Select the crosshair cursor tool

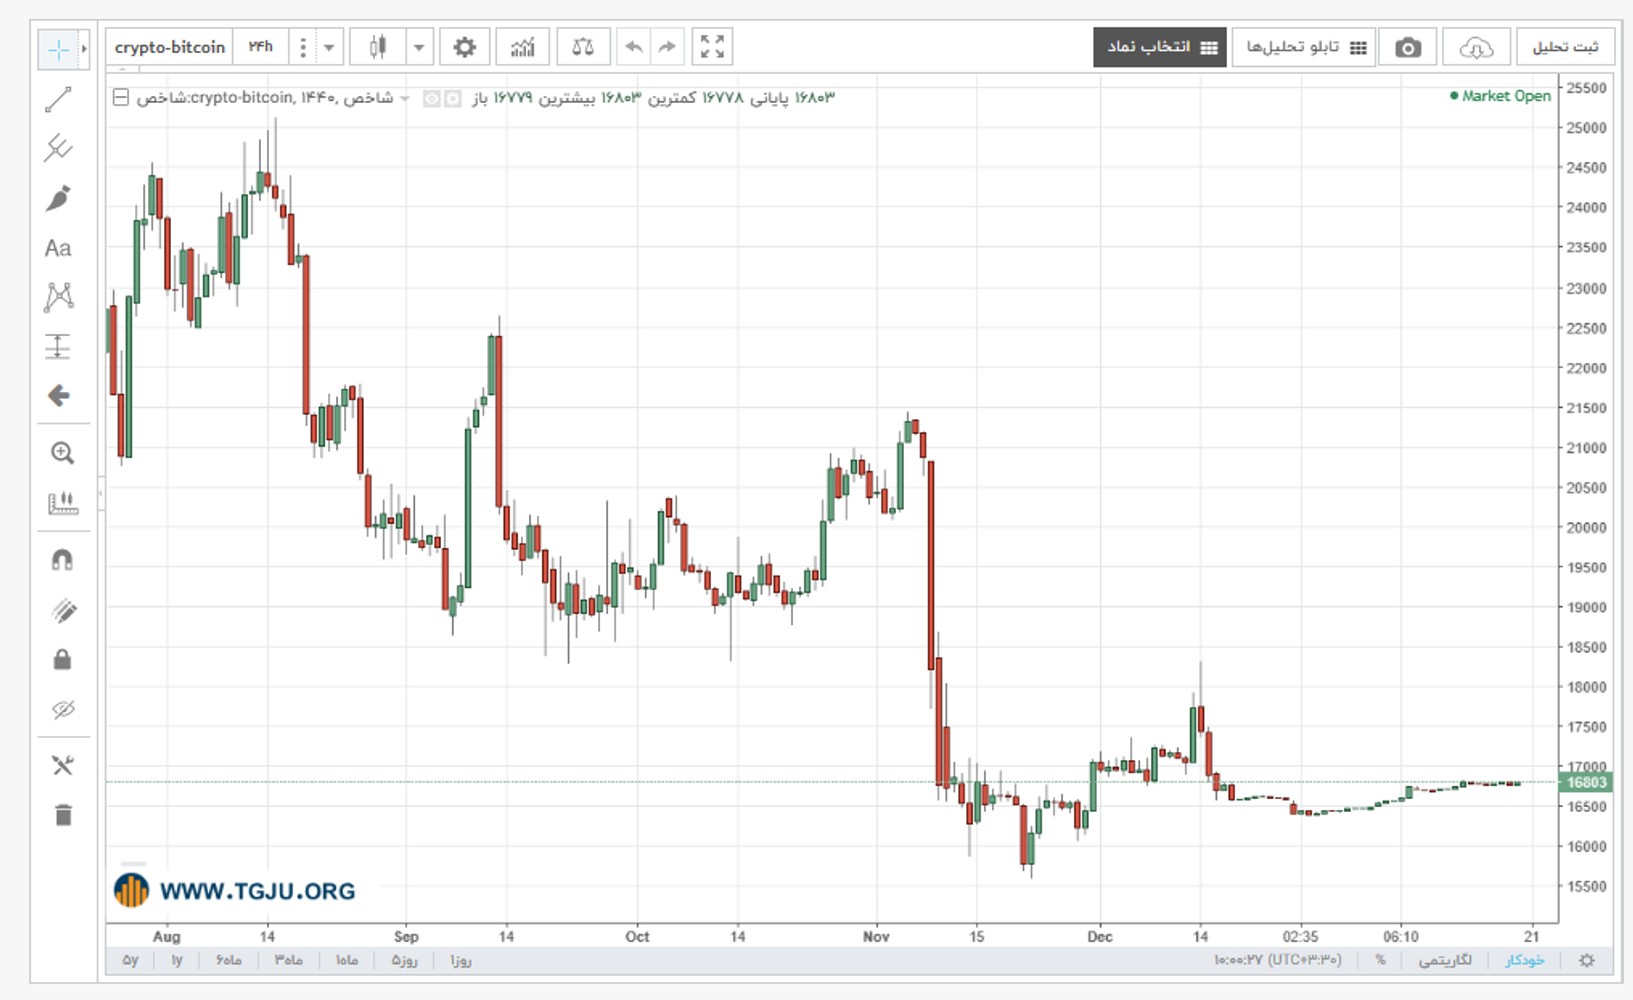(58, 49)
